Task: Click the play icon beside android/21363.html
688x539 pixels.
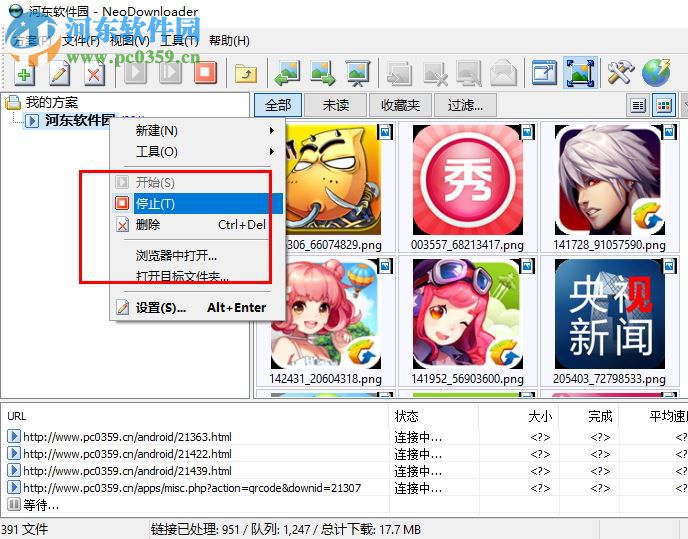Action: pos(14,436)
